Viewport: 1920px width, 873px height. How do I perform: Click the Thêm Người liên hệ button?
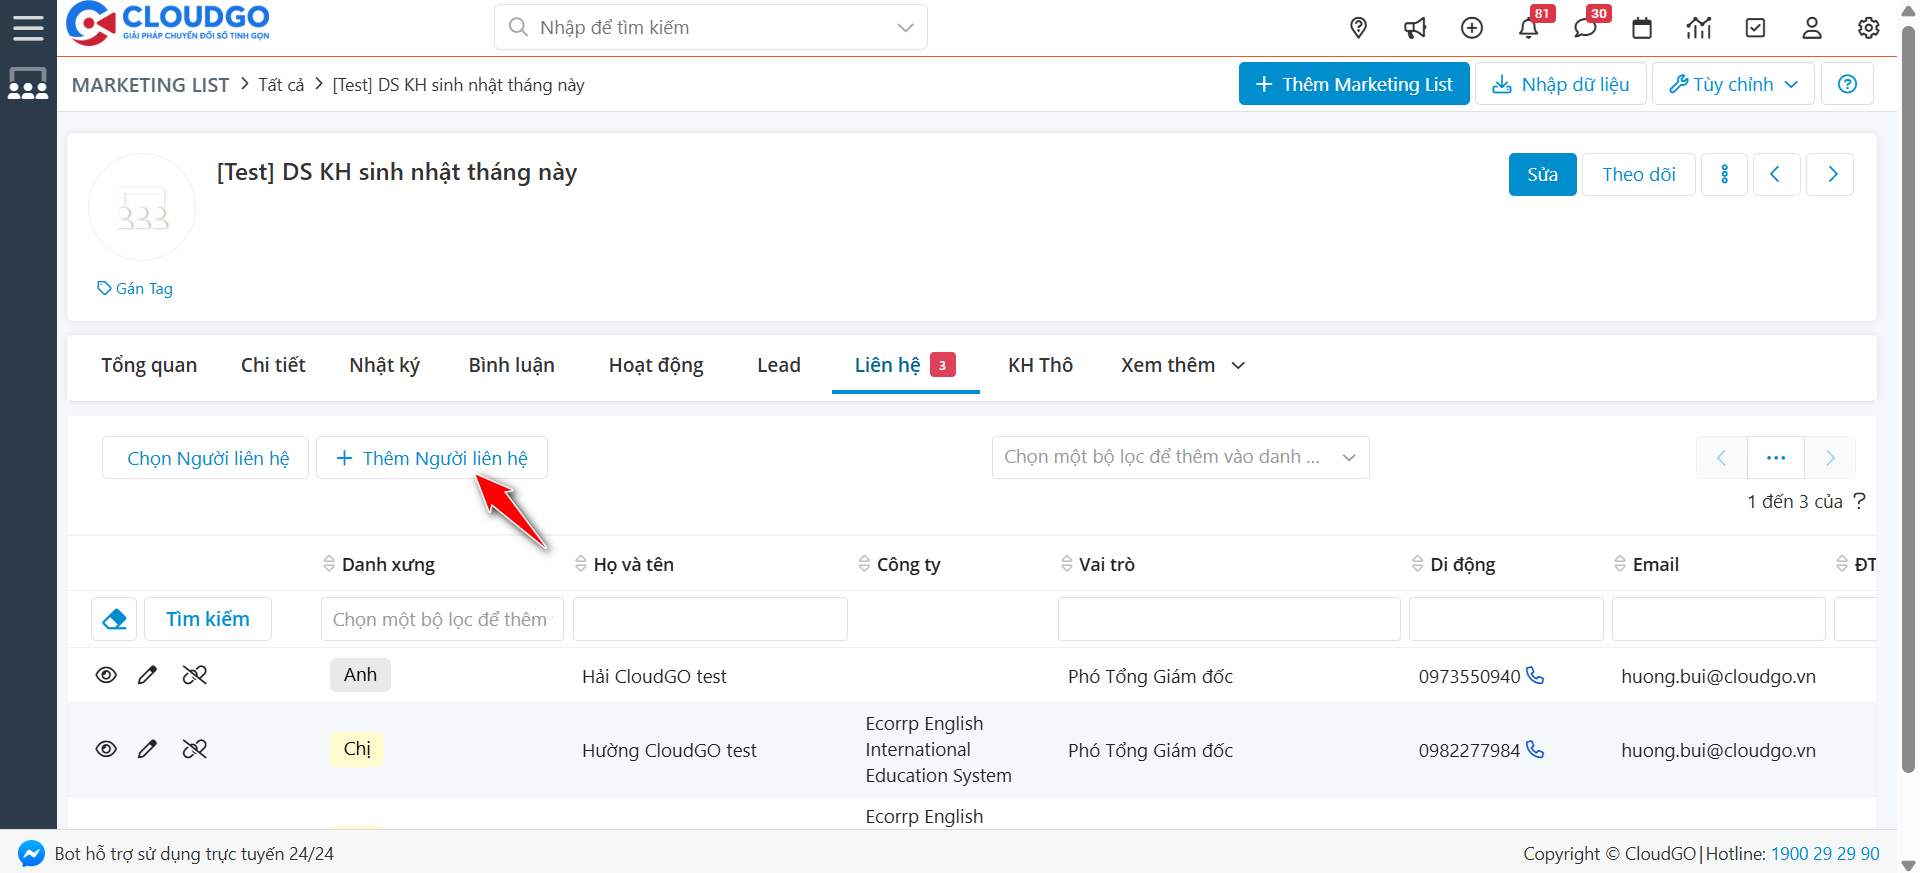432,458
